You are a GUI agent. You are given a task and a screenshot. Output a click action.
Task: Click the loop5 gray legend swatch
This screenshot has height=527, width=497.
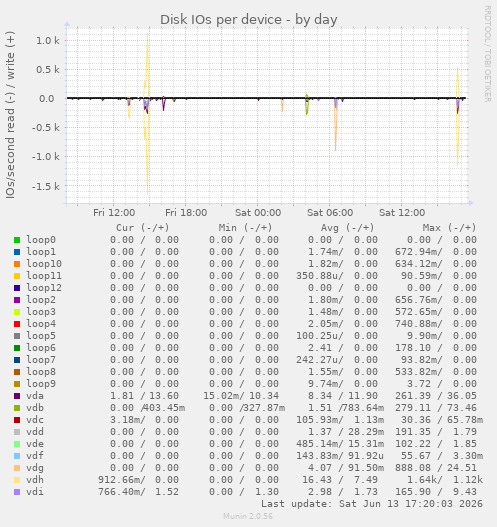click(17, 336)
